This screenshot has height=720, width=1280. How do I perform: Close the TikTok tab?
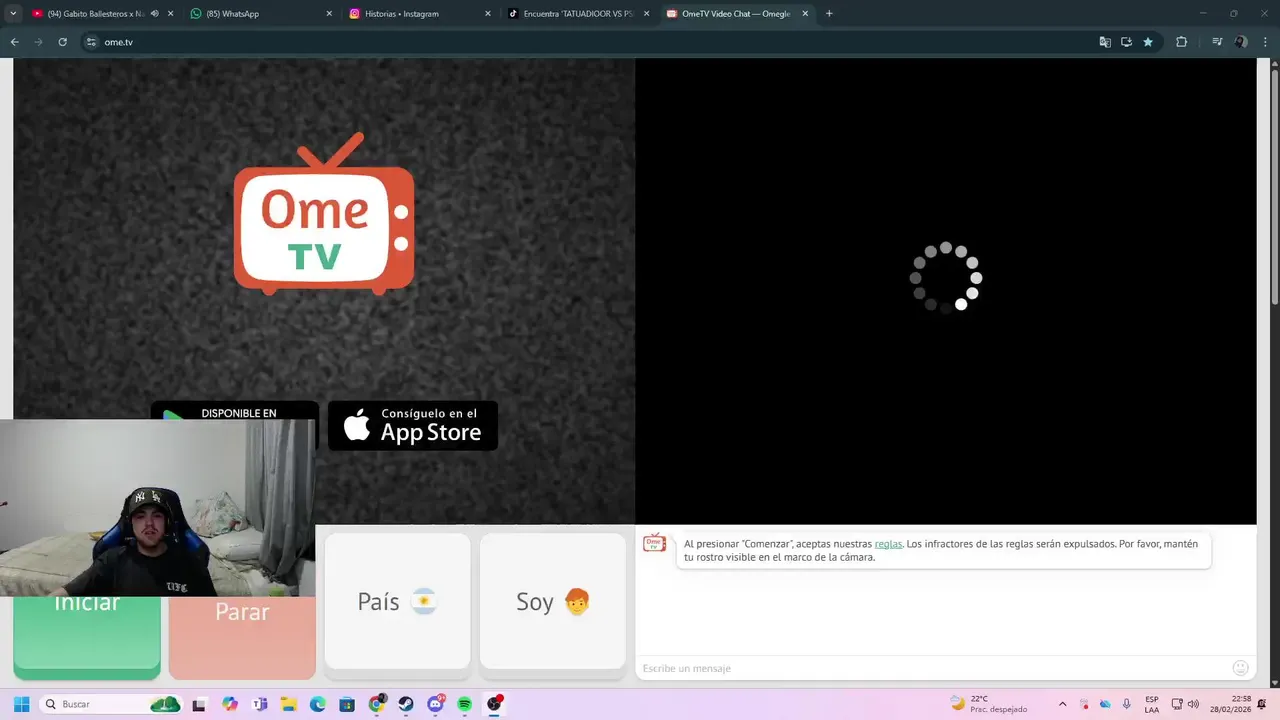[x=646, y=13]
